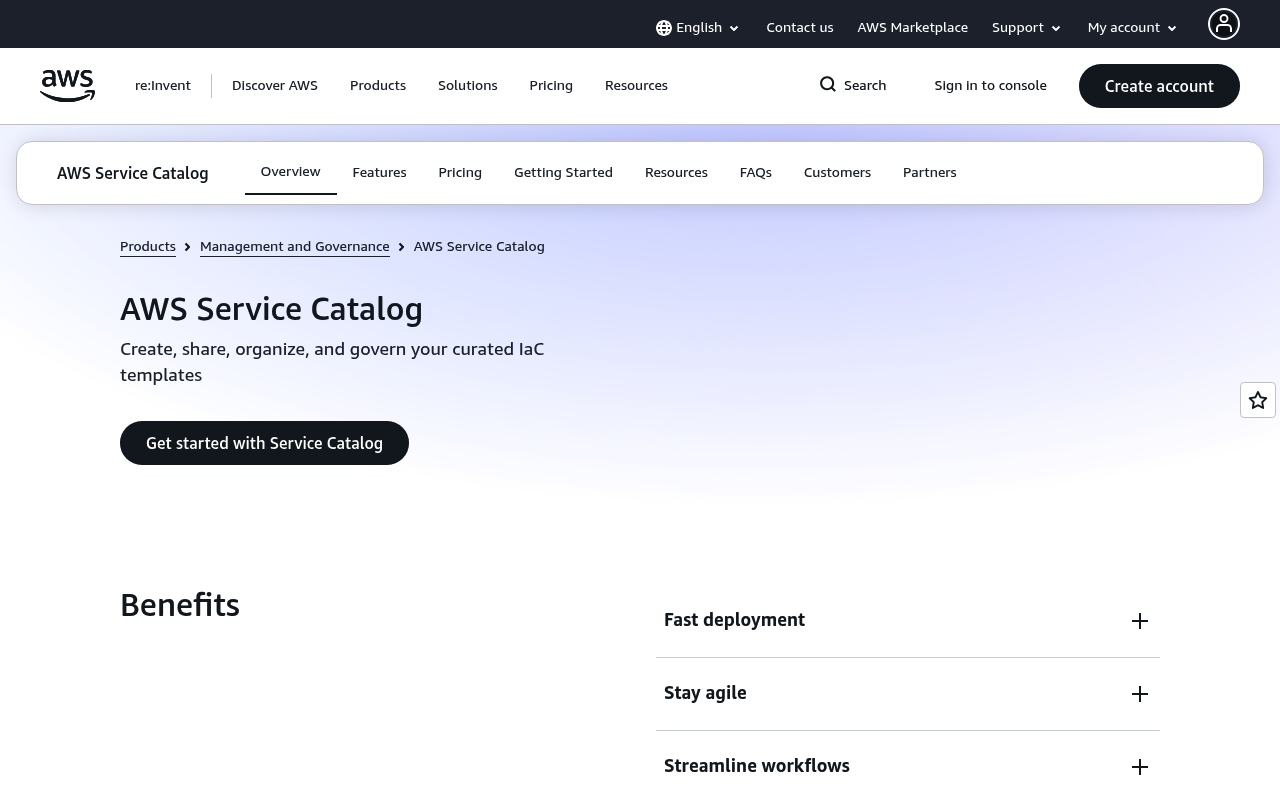The width and height of the screenshot is (1280, 800).
Task: Expand Streamline workflows with plus icon
Action: click(1140, 767)
